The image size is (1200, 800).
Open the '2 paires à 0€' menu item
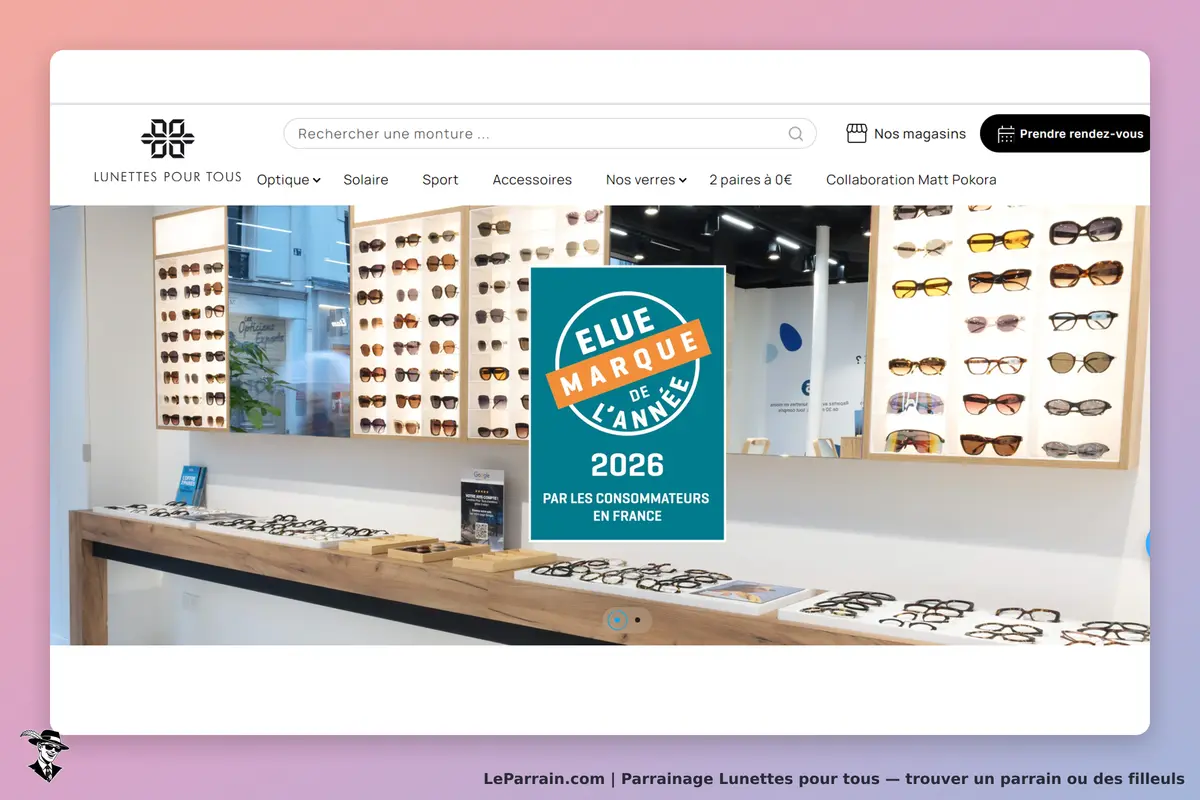pyautogui.click(x=751, y=180)
